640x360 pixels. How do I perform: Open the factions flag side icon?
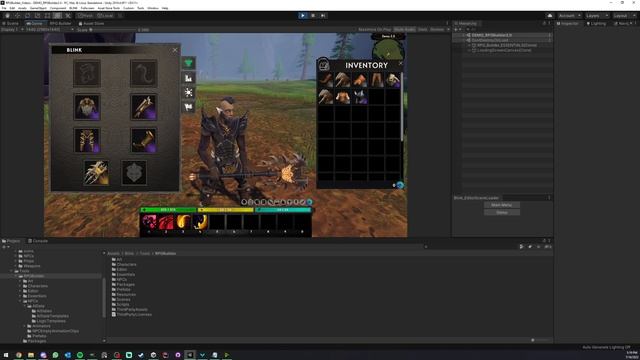coord(189,107)
